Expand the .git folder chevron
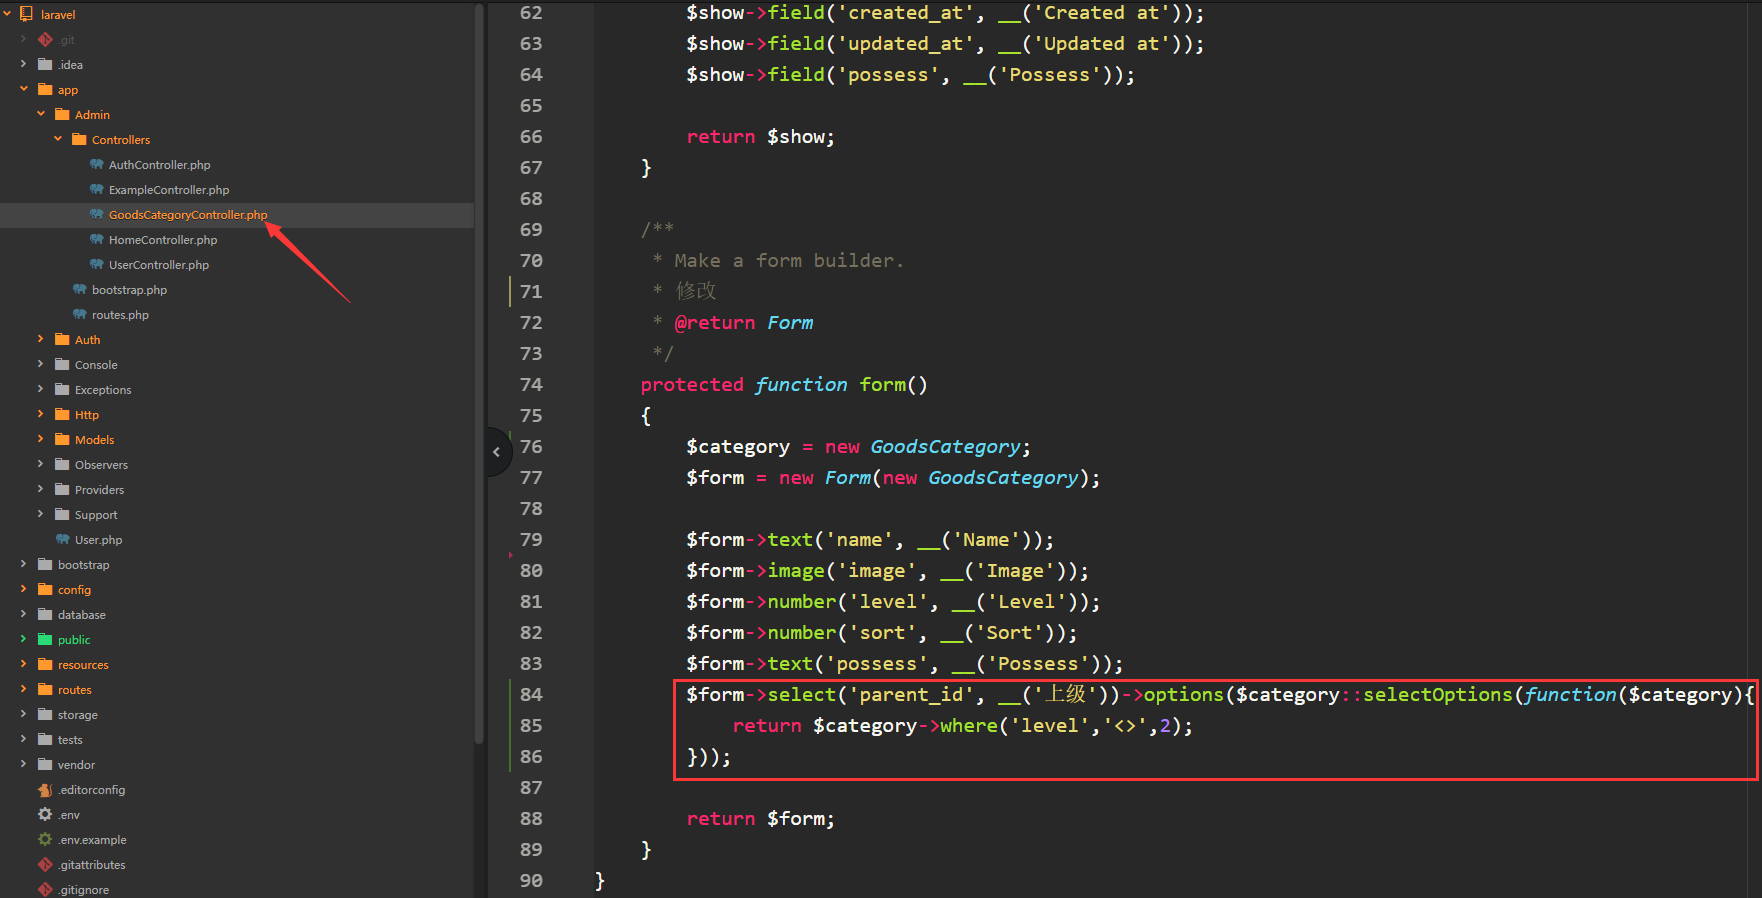This screenshot has width=1762, height=898. [23, 39]
